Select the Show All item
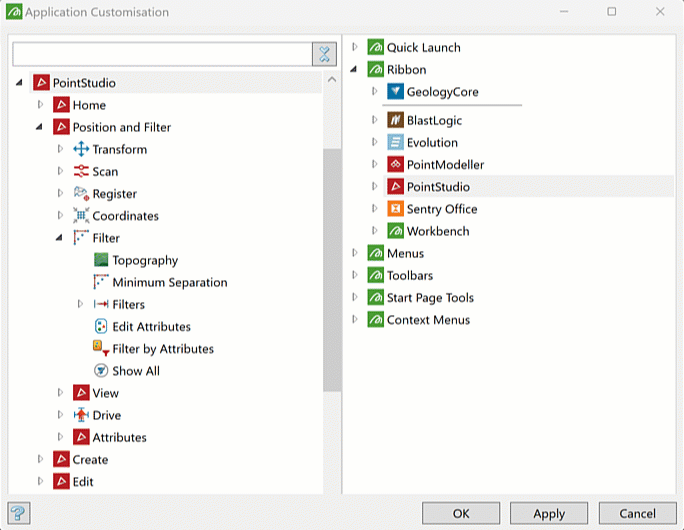 [136, 371]
